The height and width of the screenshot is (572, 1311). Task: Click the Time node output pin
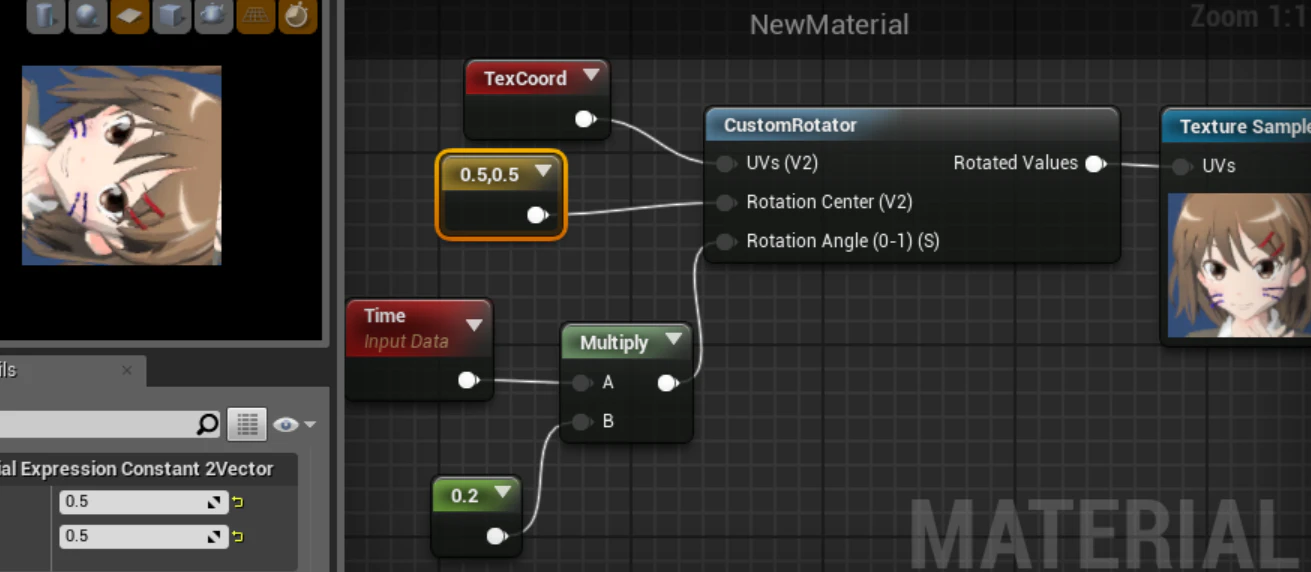pyautogui.click(x=468, y=380)
